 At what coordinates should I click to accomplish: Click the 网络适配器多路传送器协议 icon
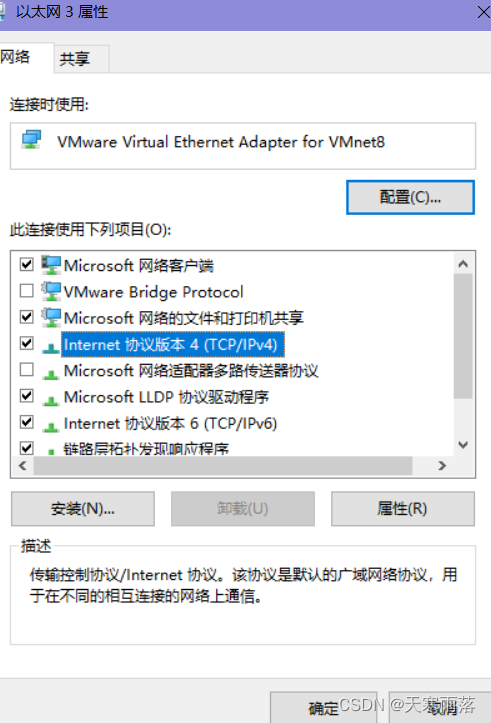click(51, 374)
